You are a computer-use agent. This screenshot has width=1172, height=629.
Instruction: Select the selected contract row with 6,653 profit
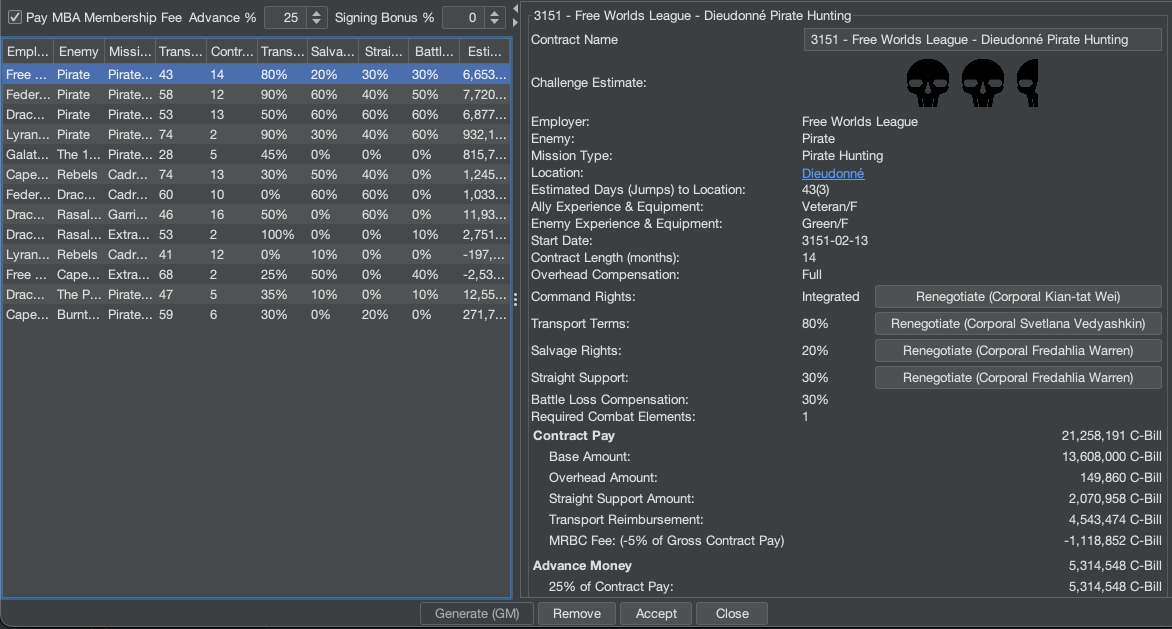coord(256,74)
